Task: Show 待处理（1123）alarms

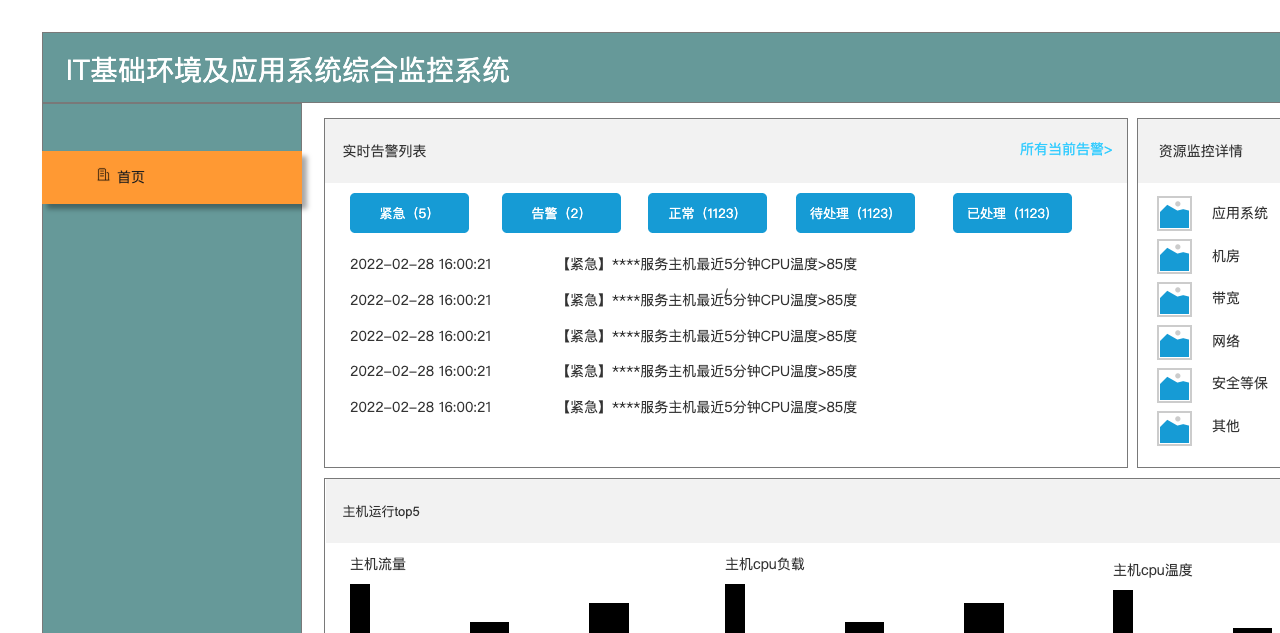Action: pos(855,213)
